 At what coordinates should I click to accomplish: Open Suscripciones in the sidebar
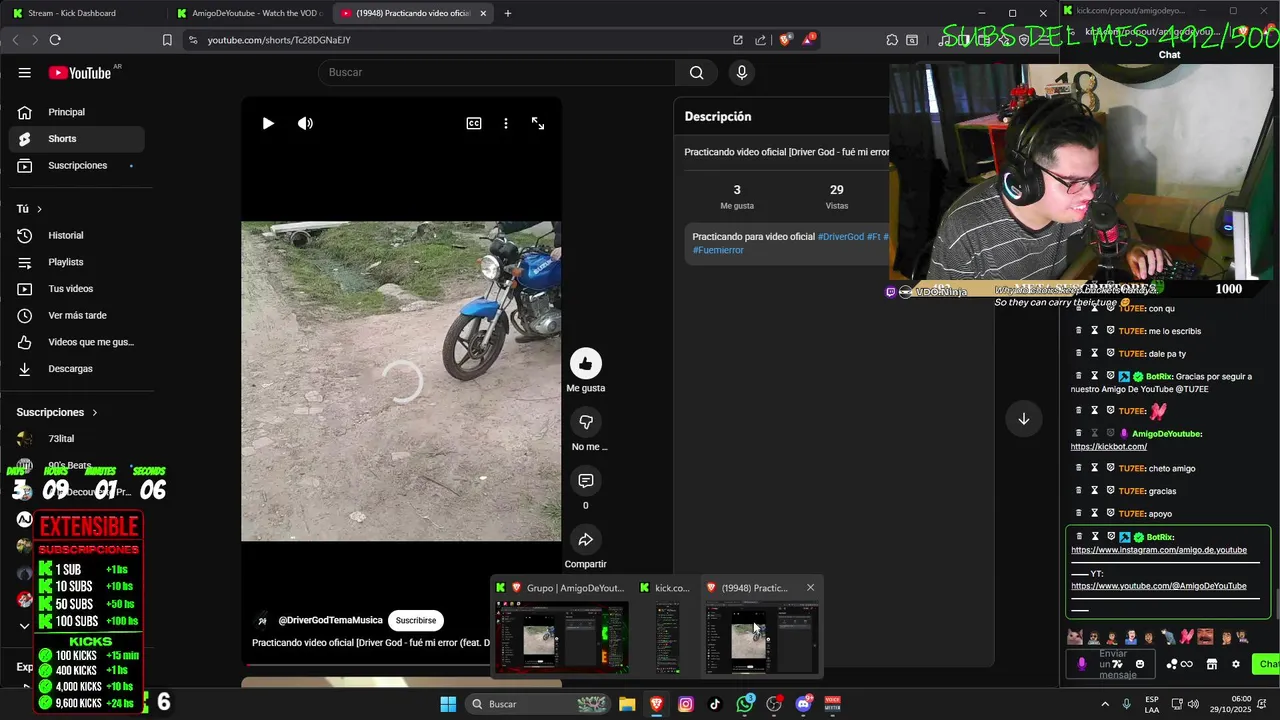pos(77,165)
